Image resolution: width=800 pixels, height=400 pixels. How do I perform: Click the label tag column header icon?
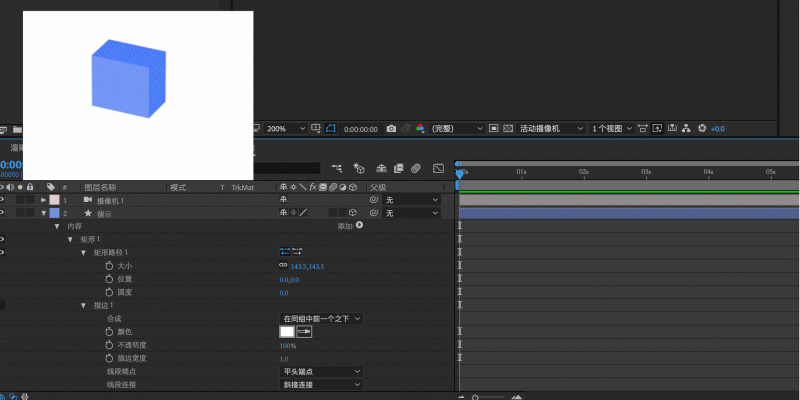51,187
